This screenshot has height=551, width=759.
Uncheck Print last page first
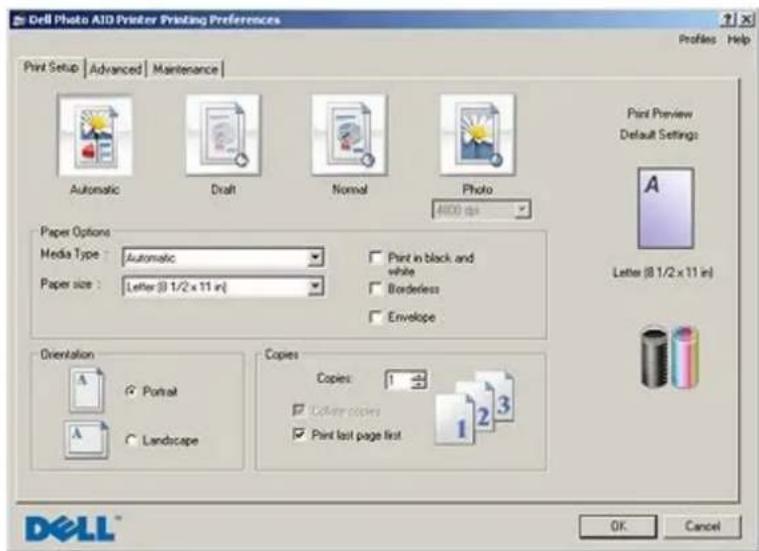point(299,434)
